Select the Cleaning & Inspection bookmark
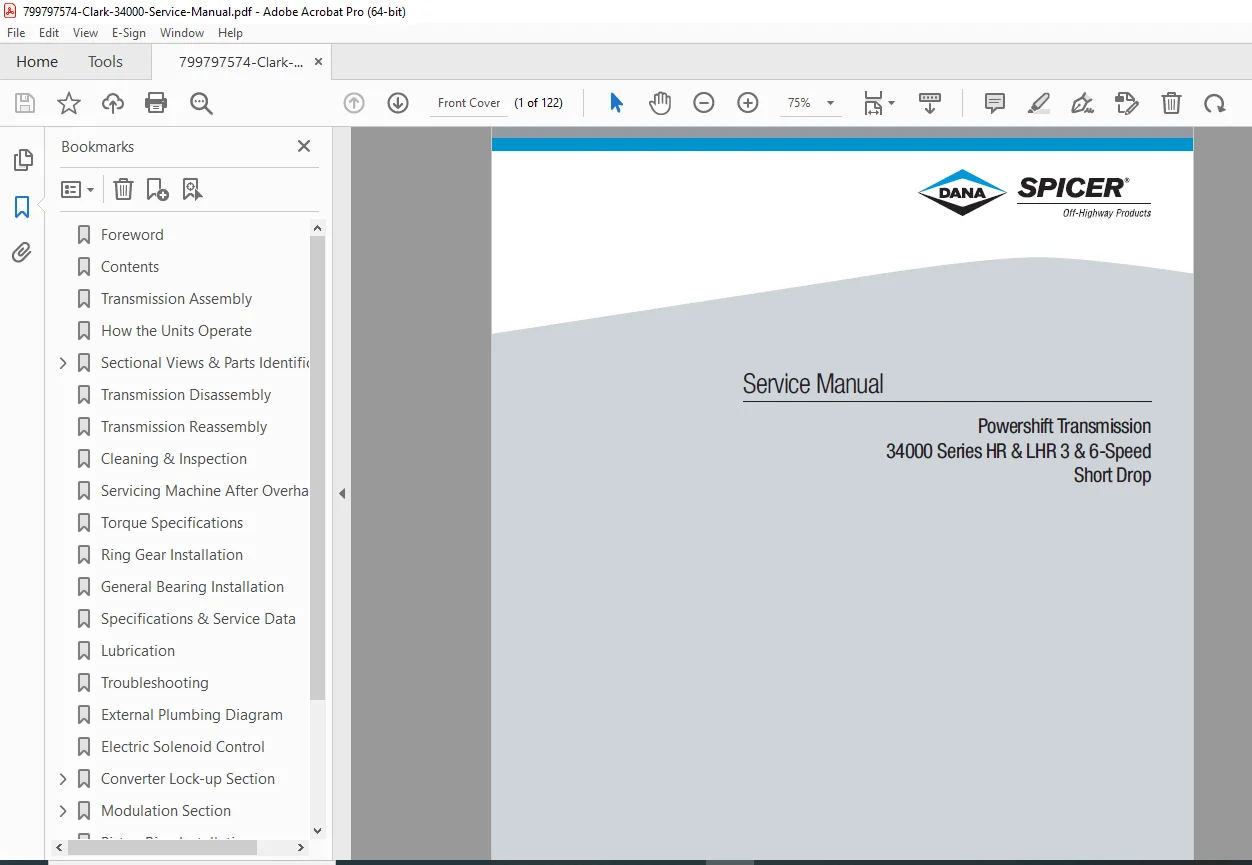 (x=174, y=459)
